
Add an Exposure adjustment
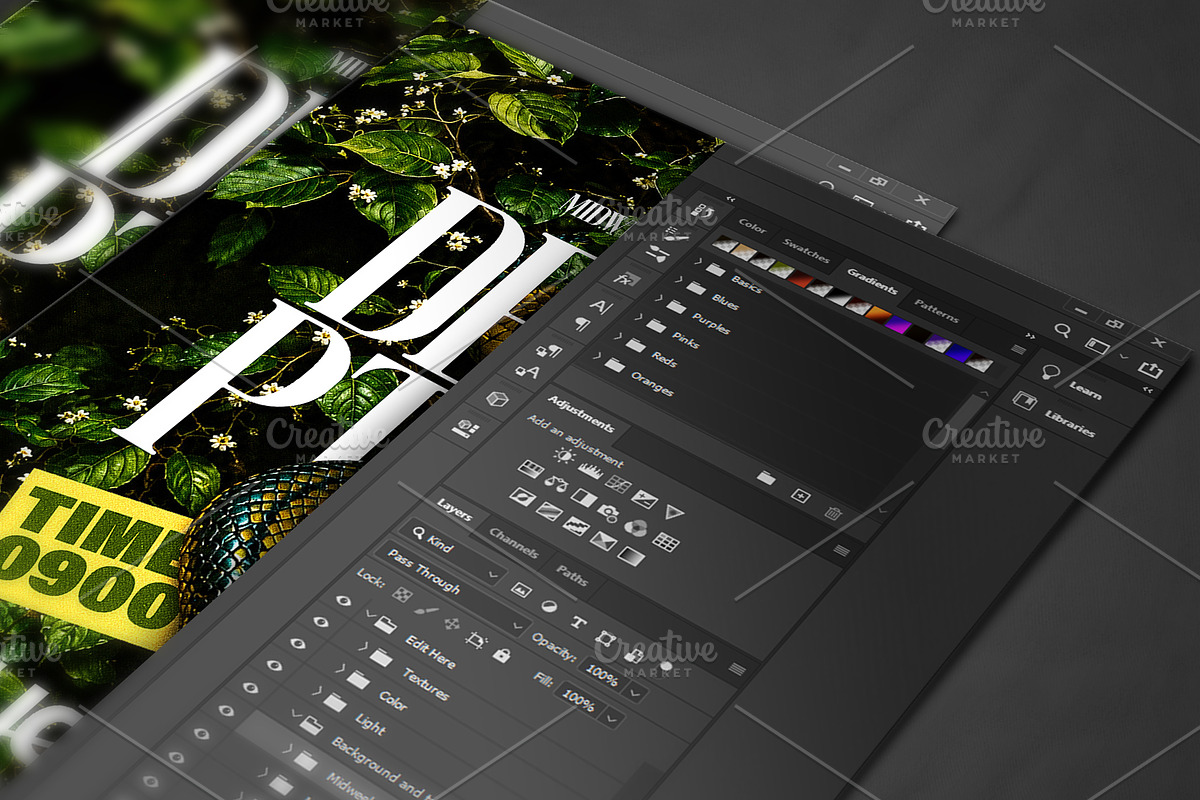(644, 499)
